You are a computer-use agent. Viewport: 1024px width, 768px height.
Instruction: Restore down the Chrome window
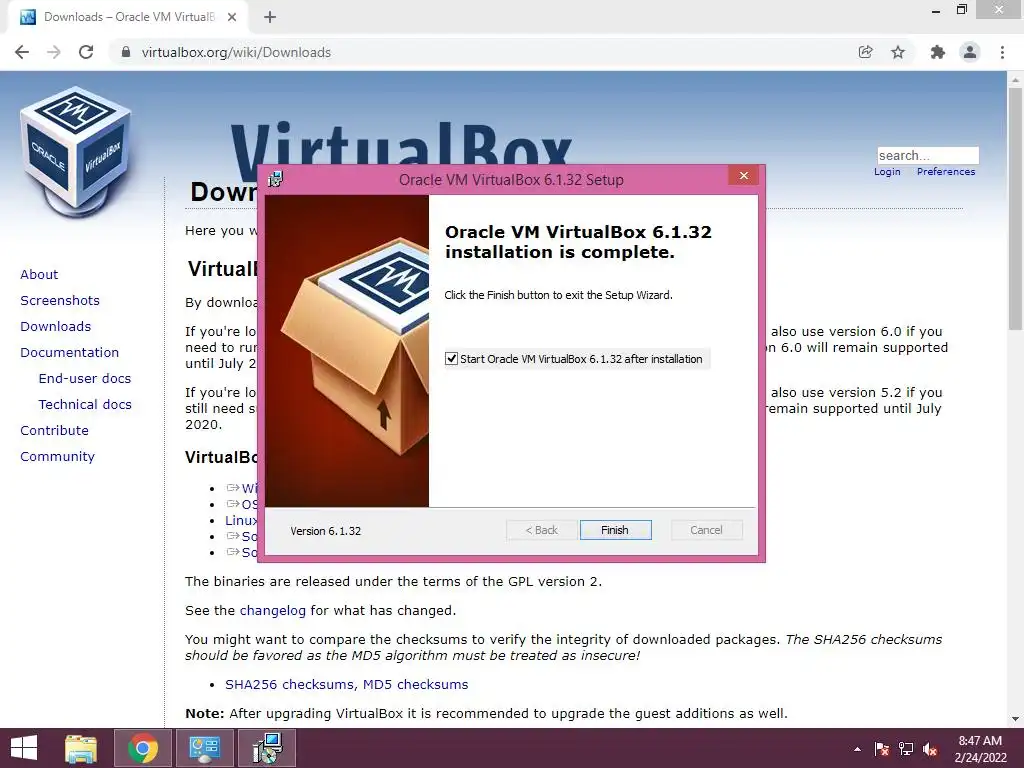(961, 10)
